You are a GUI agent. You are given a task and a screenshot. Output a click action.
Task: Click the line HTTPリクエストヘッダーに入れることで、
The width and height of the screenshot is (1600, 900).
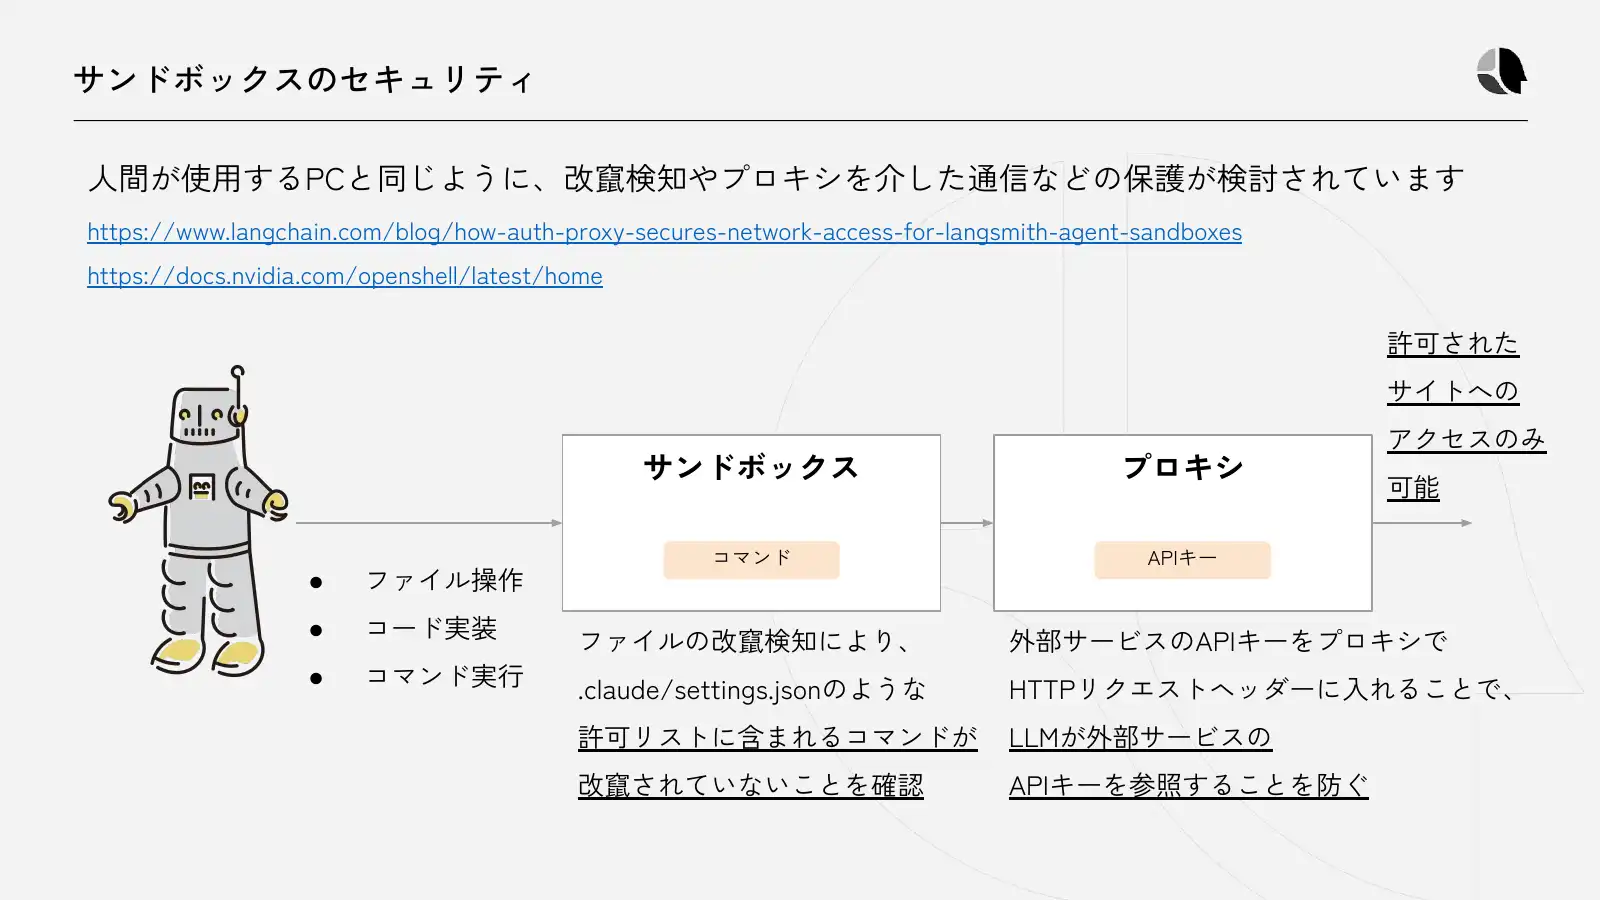click(x=1262, y=689)
